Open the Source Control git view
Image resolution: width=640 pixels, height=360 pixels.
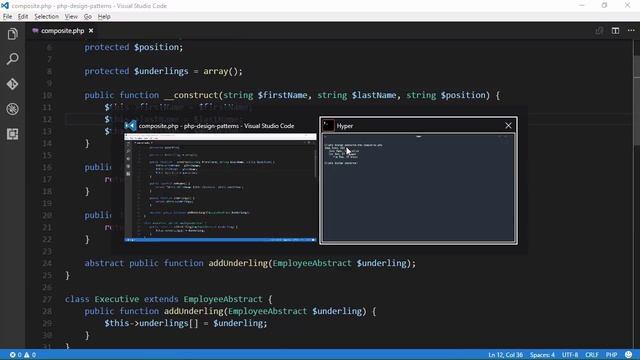click(12, 84)
